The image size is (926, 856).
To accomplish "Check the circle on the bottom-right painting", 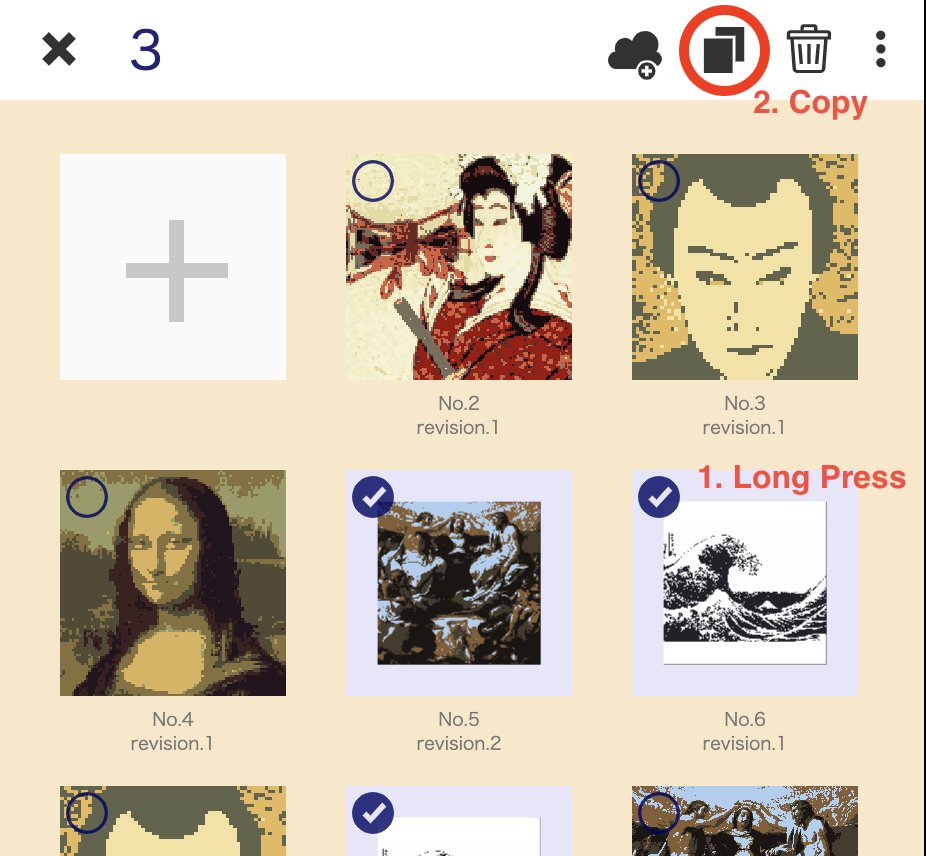I will coord(658,813).
